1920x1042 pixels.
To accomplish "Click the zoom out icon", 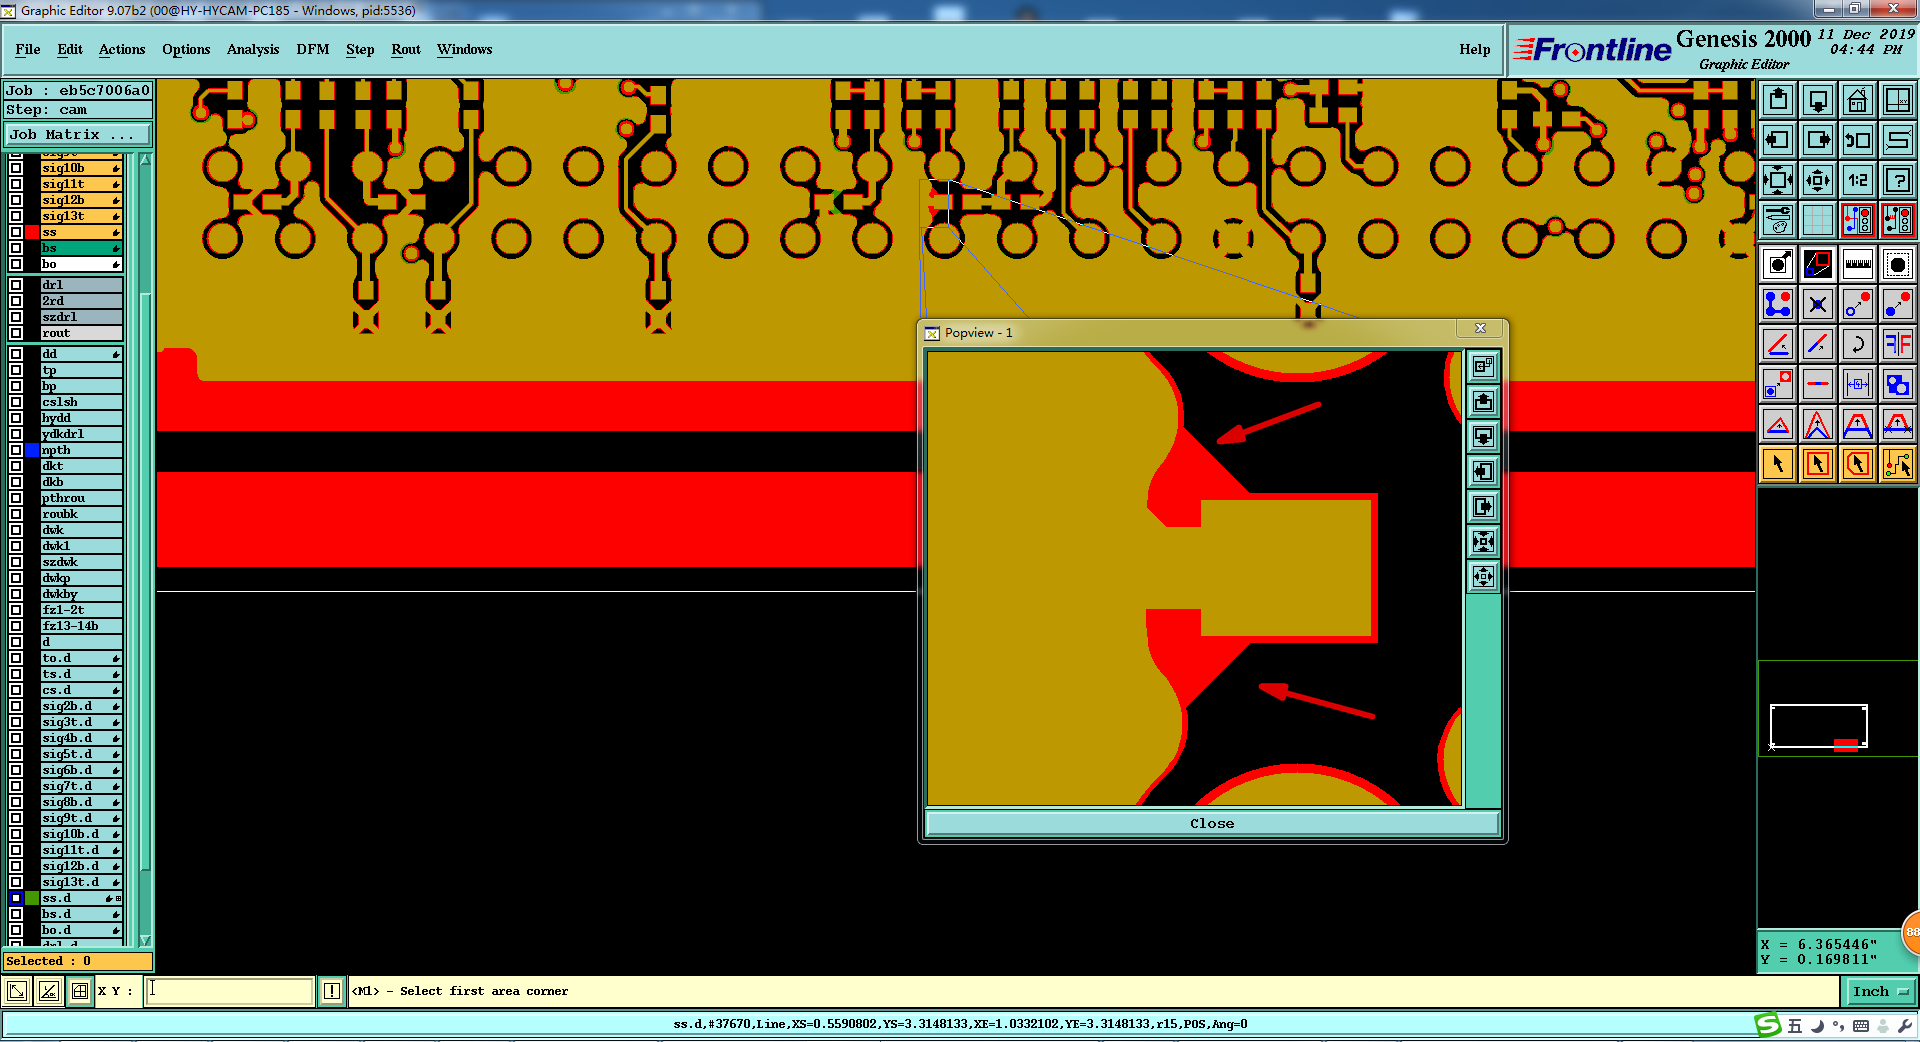I will click(1818, 180).
